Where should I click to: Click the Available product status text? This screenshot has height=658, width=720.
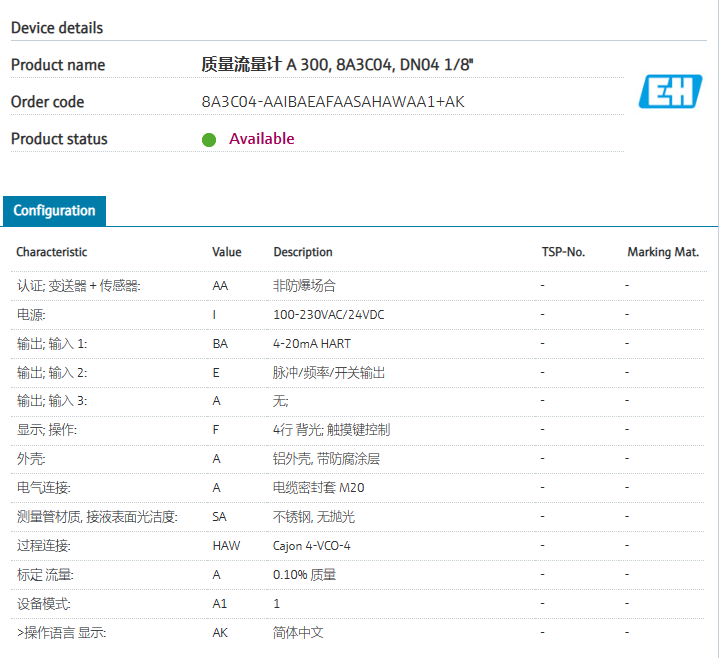pyautogui.click(x=261, y=139)
